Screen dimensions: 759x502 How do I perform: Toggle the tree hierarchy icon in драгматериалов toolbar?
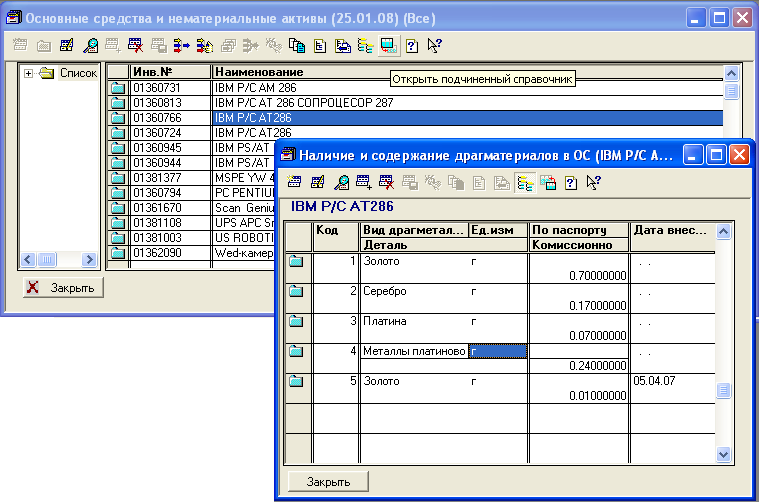525,183
